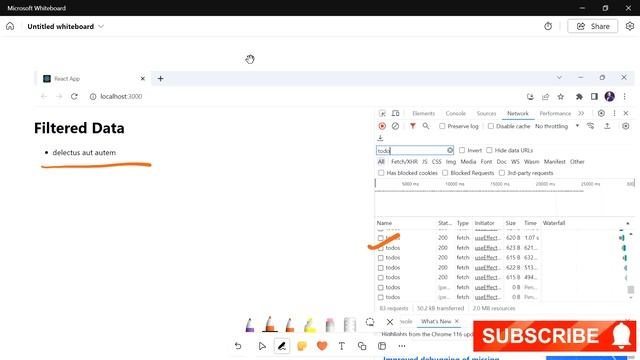The width and height of the screenshot is (640, 360).
Task: Expand the tab search chevron
Action: click(x=559, y=78)
